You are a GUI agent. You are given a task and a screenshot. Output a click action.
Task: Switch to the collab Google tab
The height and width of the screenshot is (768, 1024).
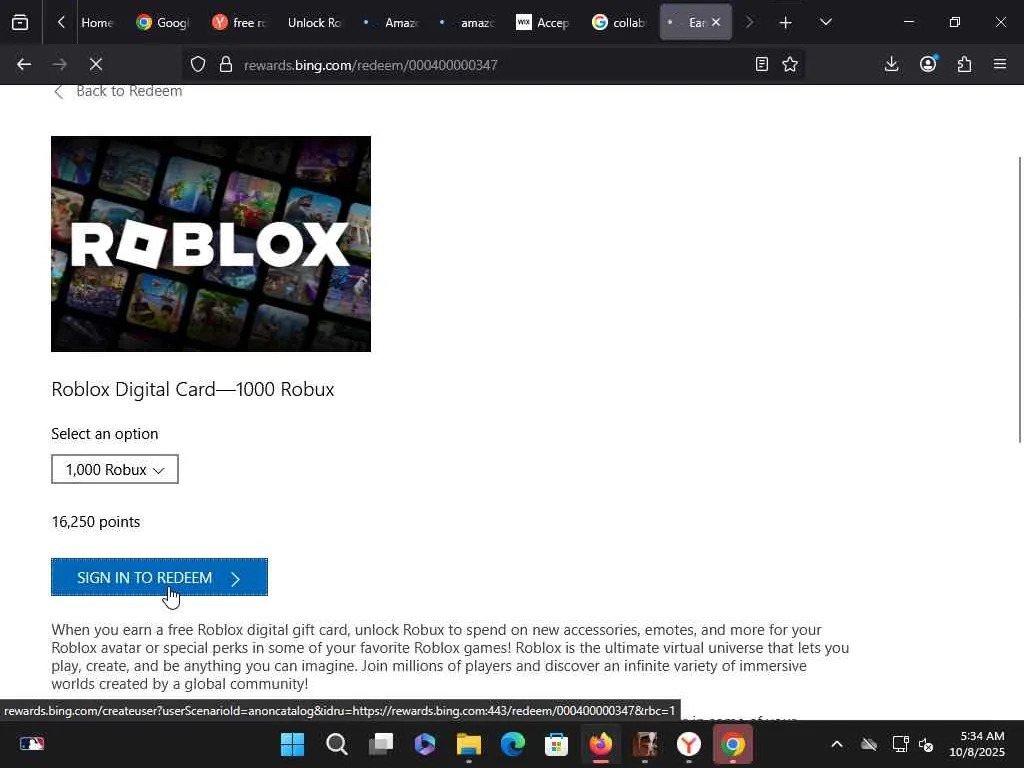point(618,22)
